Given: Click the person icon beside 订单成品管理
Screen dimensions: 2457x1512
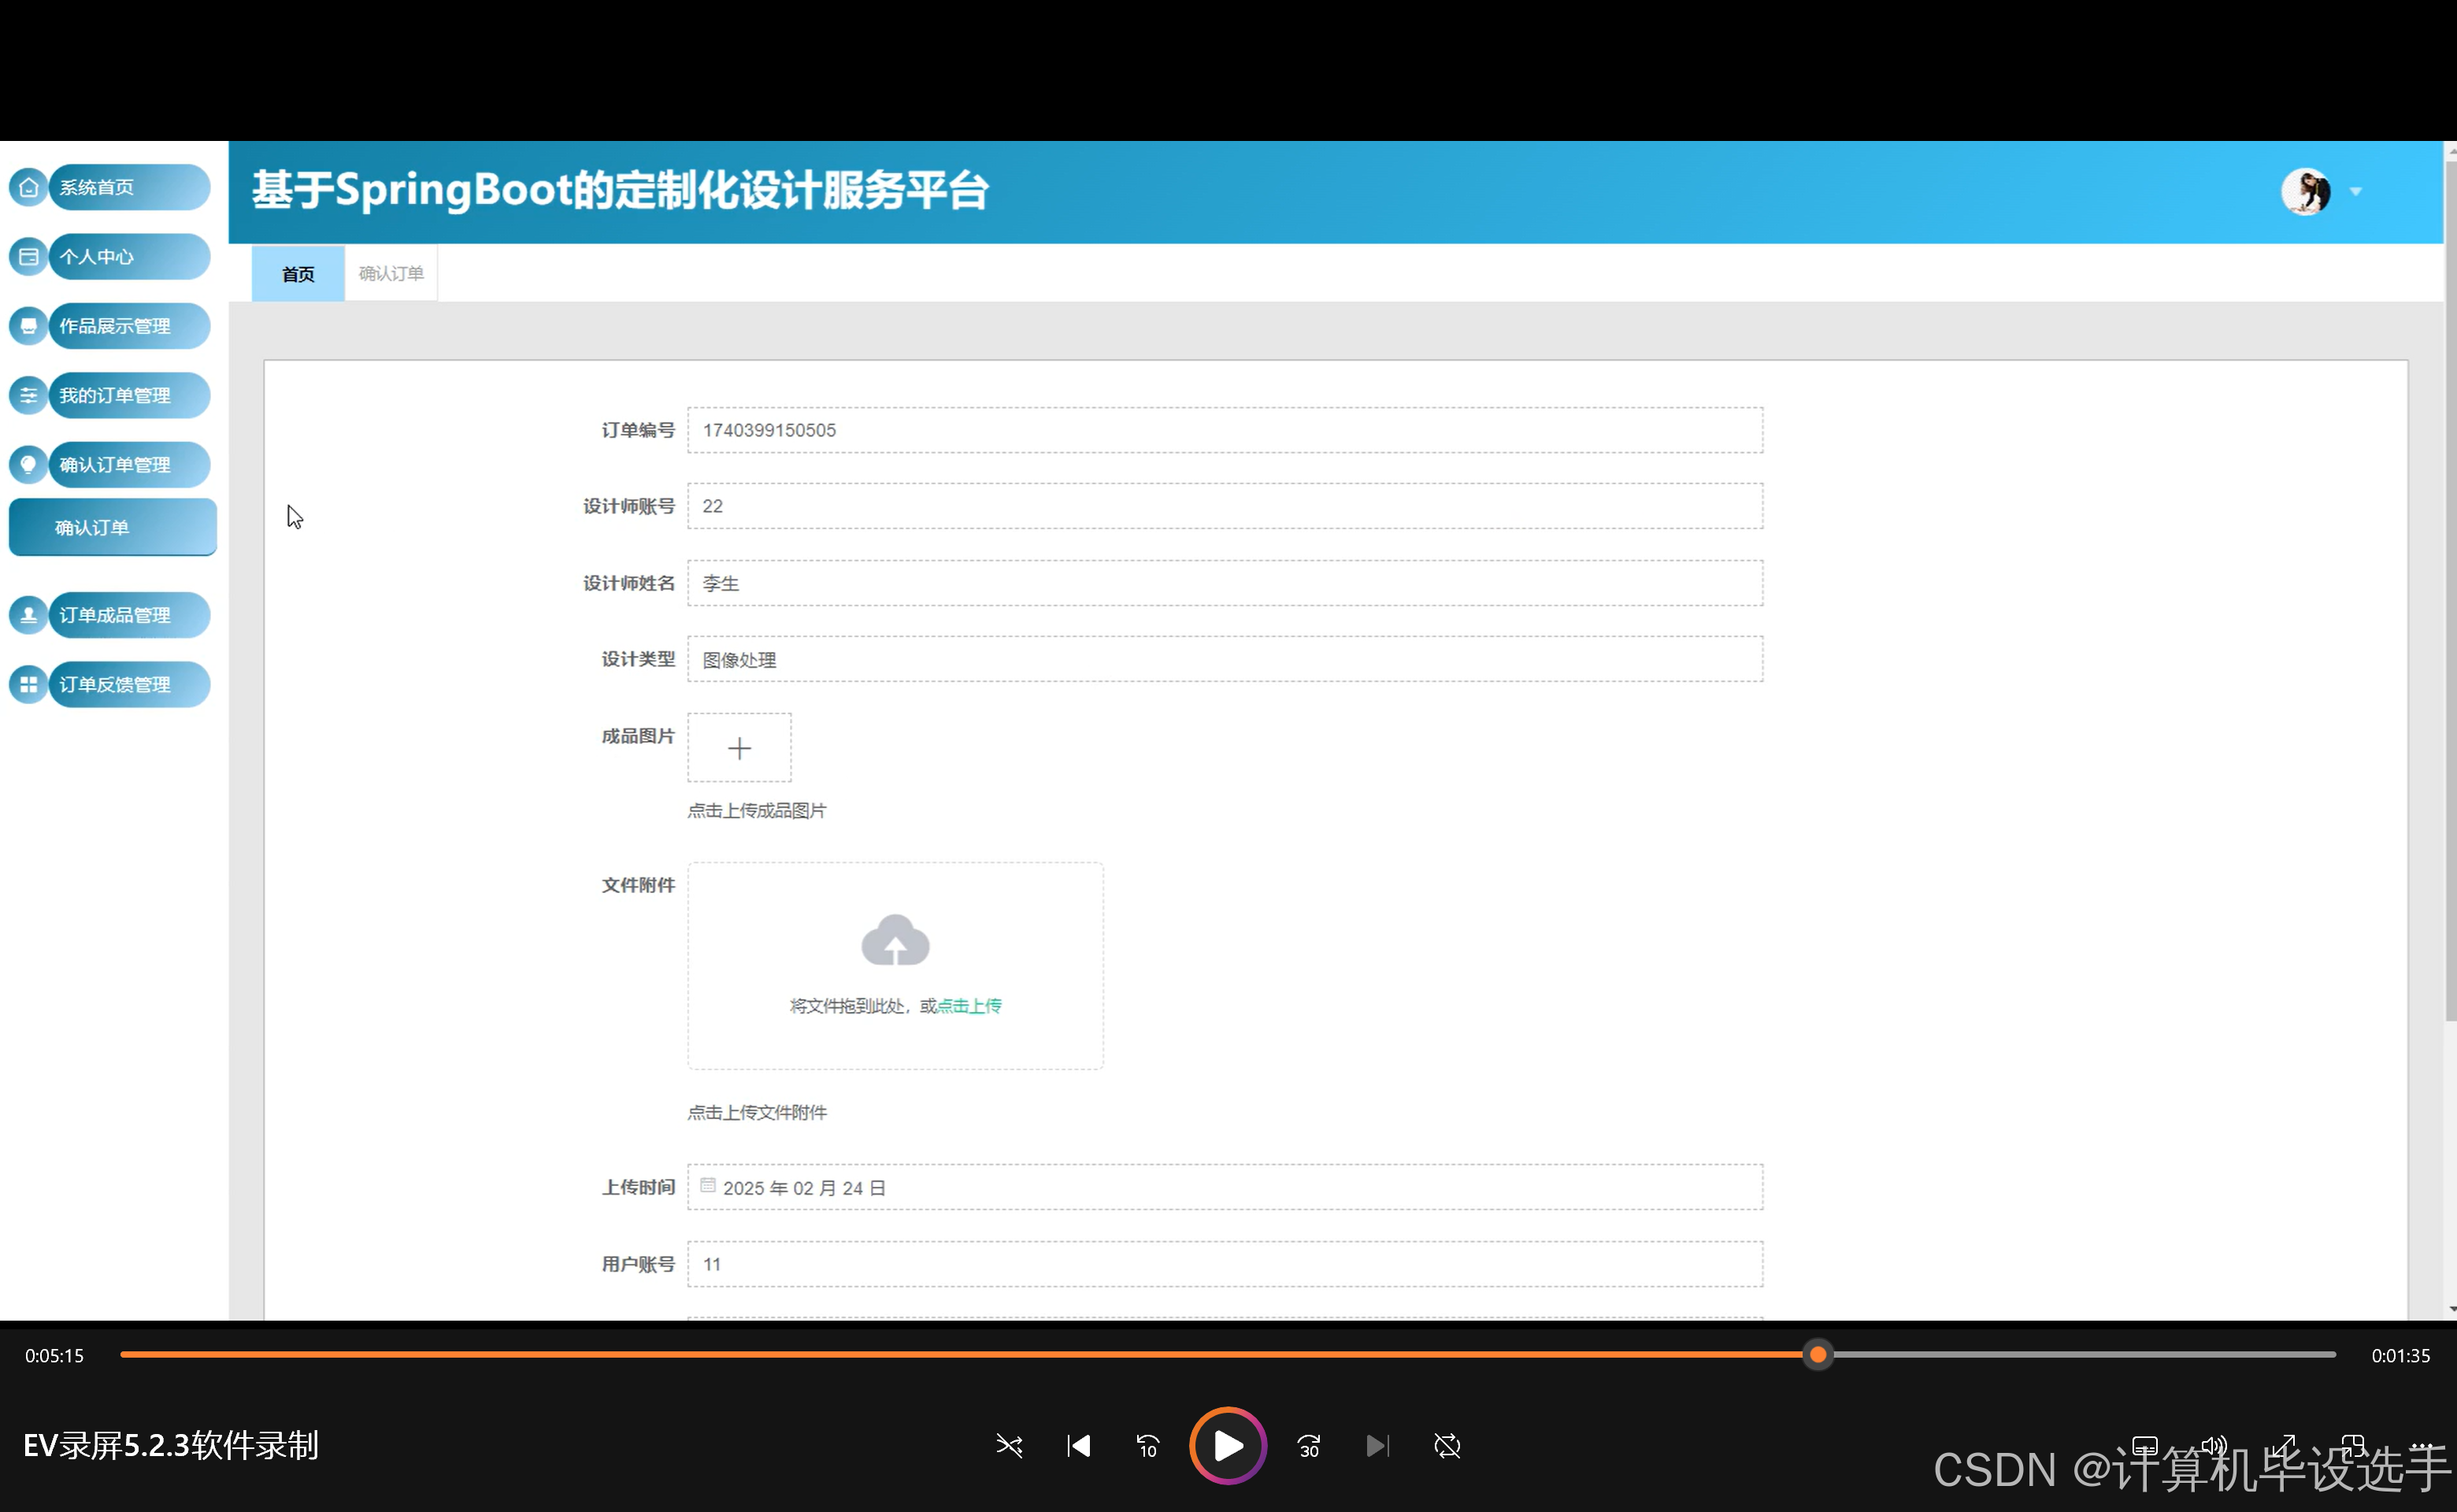Looking at the screenshot, I should (29, 614).
